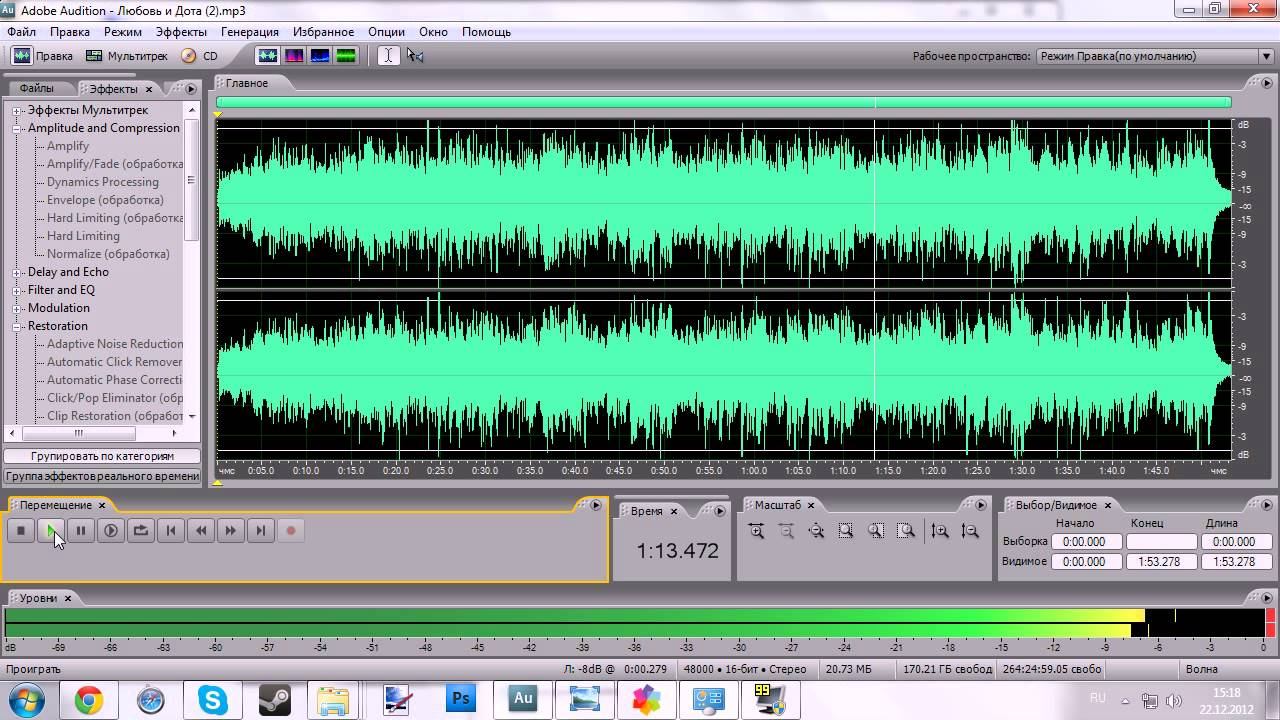Start playback with the Play button
The width and height of the screenshot is (1280, 720).
[51, 531]
